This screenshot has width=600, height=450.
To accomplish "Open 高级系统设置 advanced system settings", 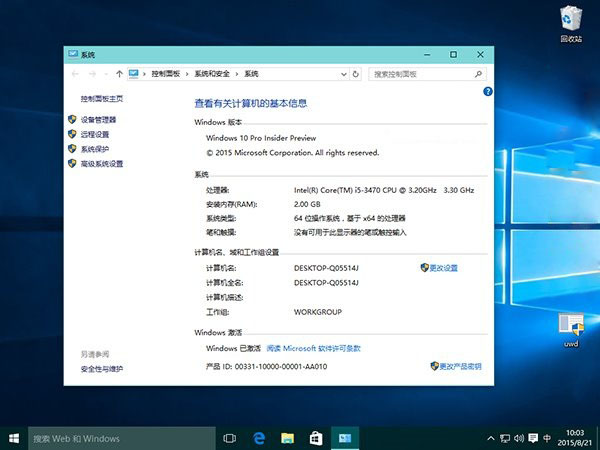I will tap(101, 164).
